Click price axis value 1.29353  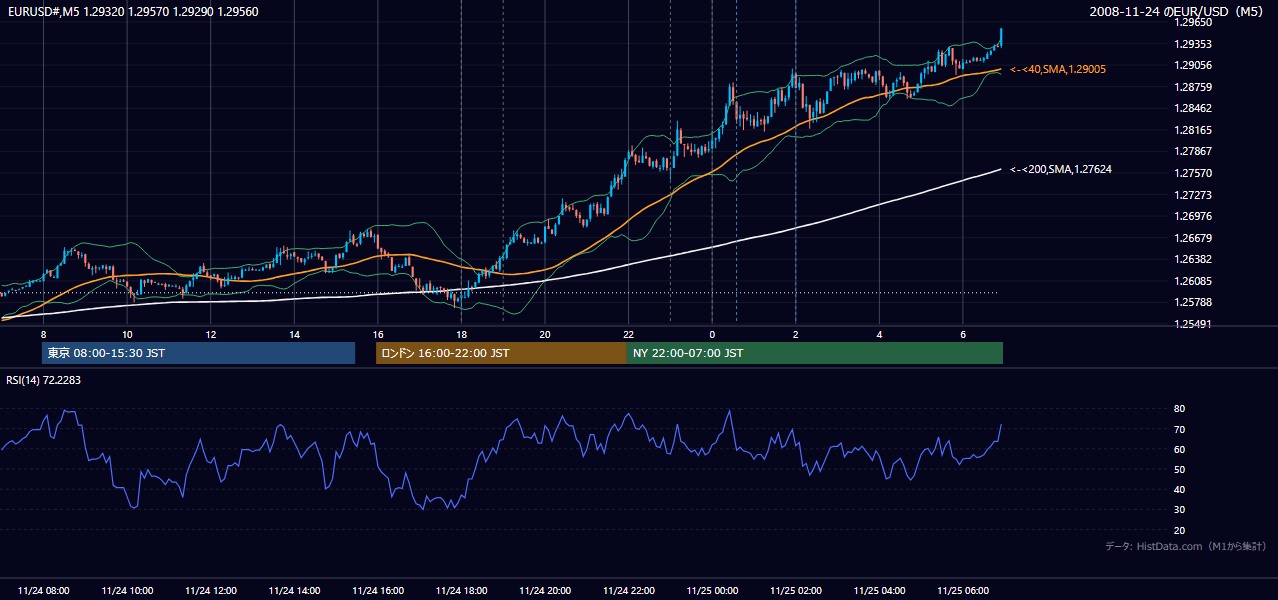pos(1193,44)
